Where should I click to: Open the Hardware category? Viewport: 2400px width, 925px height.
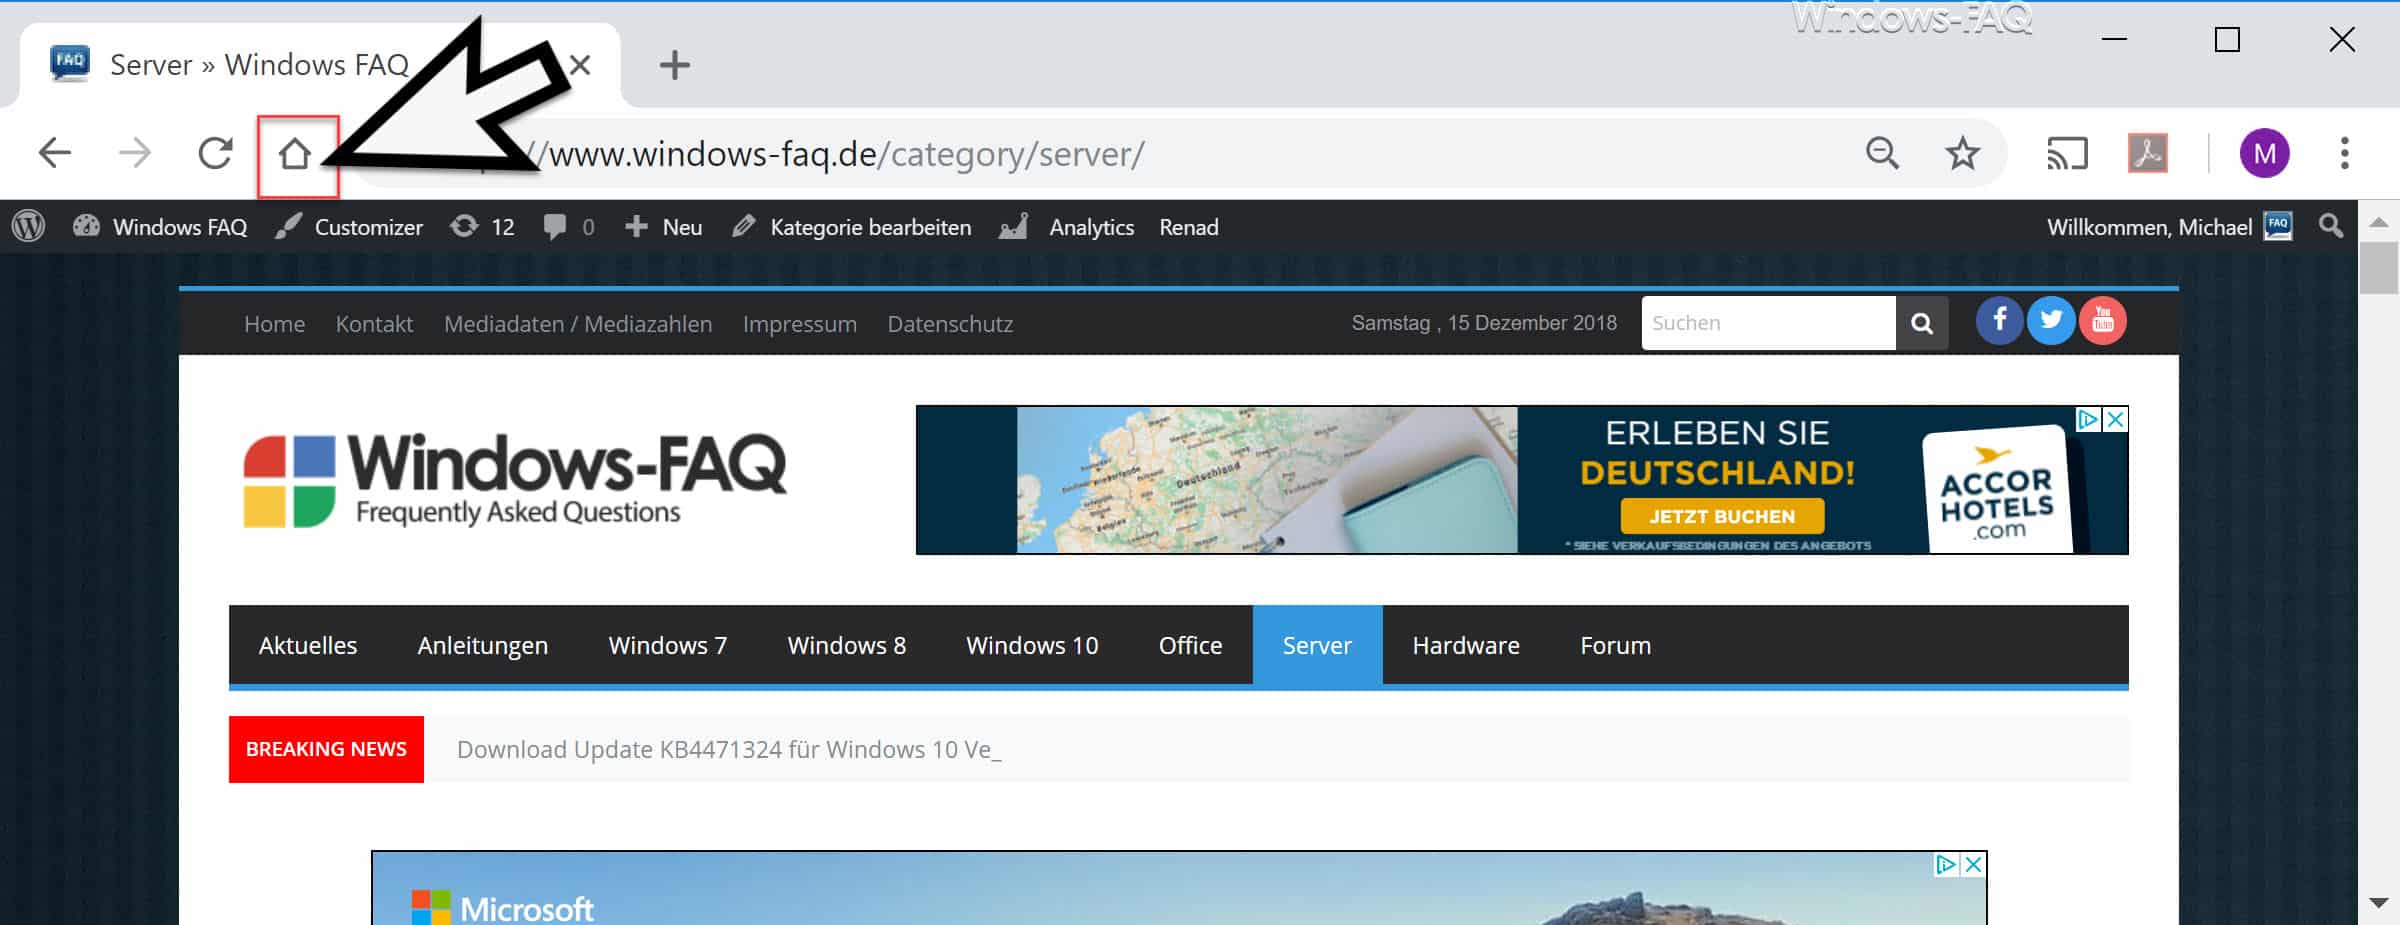point(1466,646)
